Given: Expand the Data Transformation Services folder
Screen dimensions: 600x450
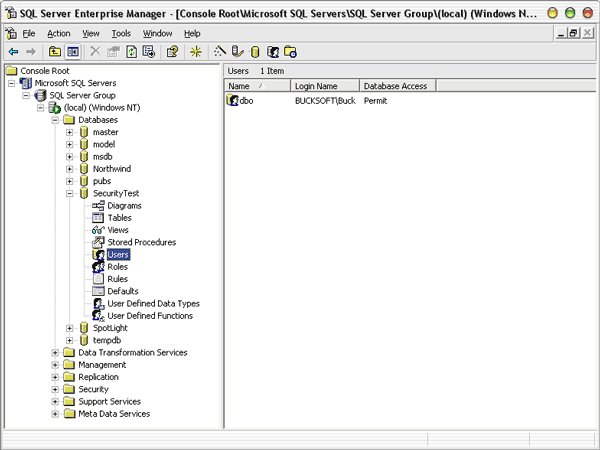Looking at the screenshot, I should tap(55, 353).
